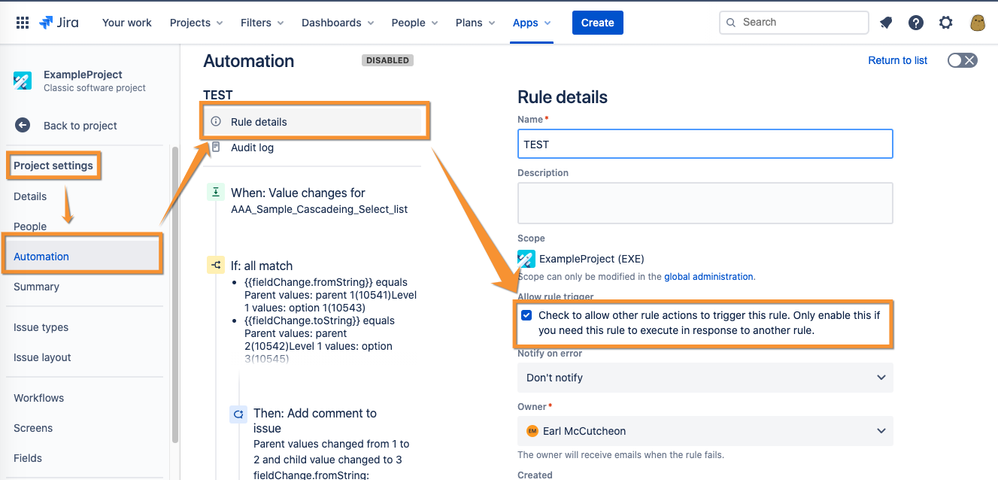998x480 pixels.
Task: Click the Back to project arrow icon
Action: coord(22,125)
